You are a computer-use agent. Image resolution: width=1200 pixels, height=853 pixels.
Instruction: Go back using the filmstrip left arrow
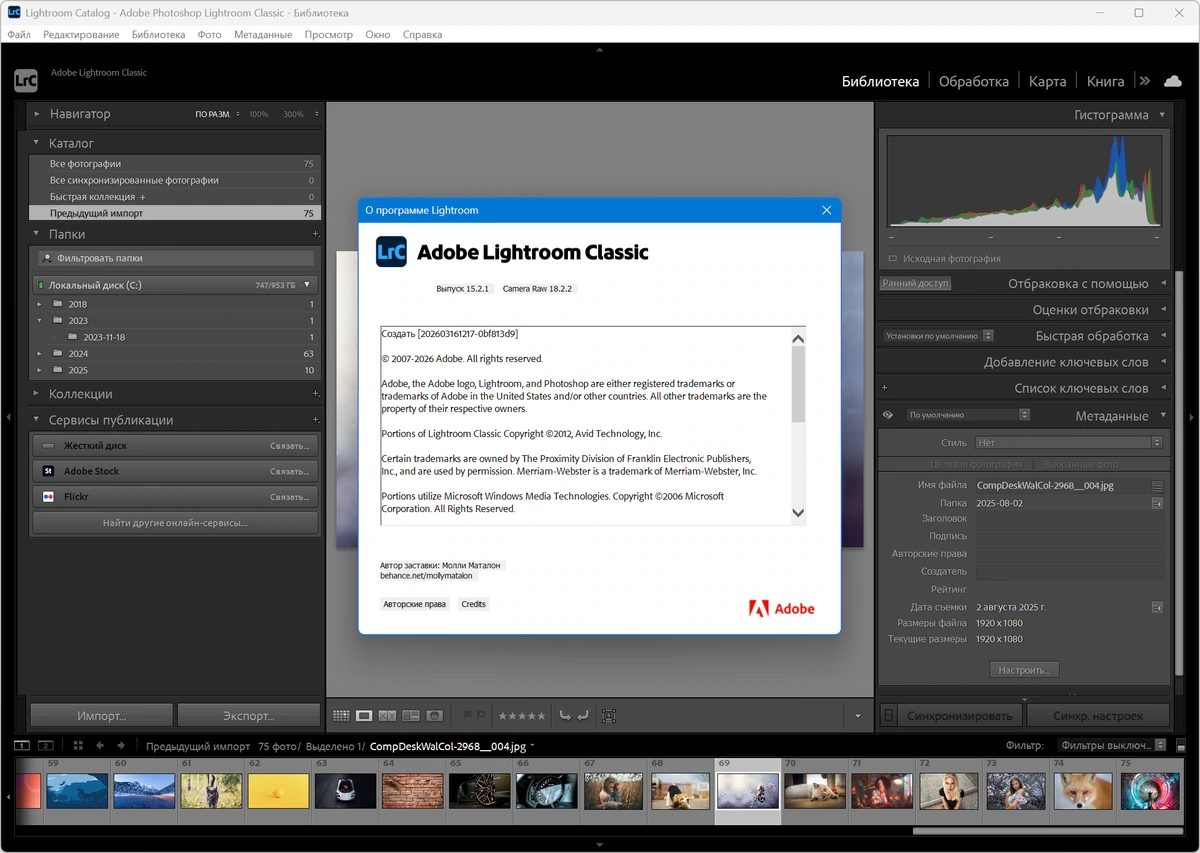click(99, 745)
